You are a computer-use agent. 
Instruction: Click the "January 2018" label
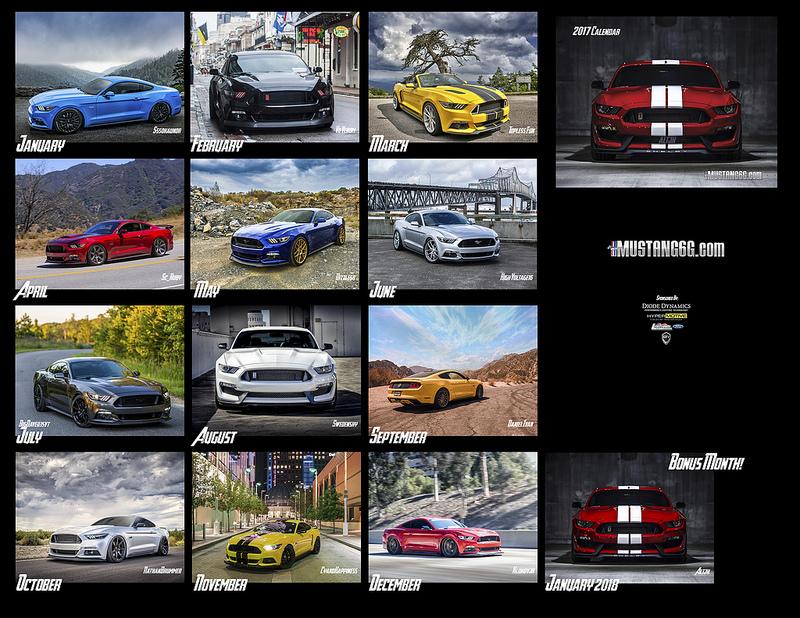[582, 584]
